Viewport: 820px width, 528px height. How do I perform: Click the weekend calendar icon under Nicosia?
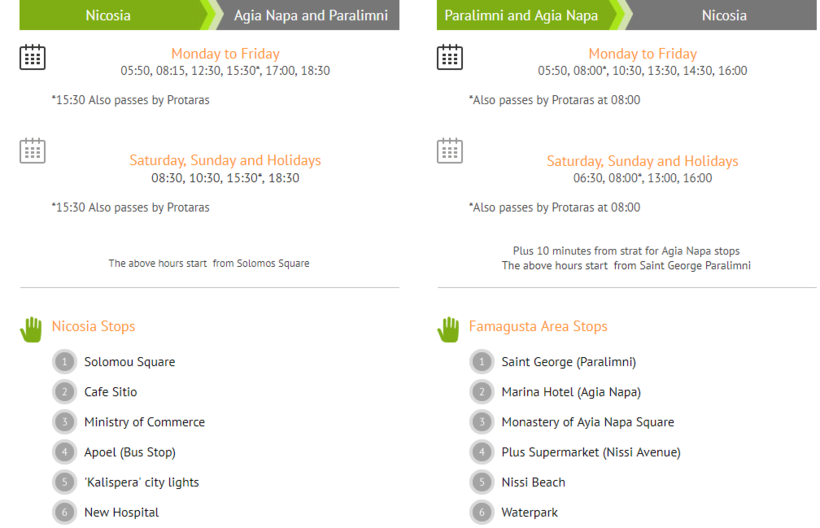pos(32,151)
